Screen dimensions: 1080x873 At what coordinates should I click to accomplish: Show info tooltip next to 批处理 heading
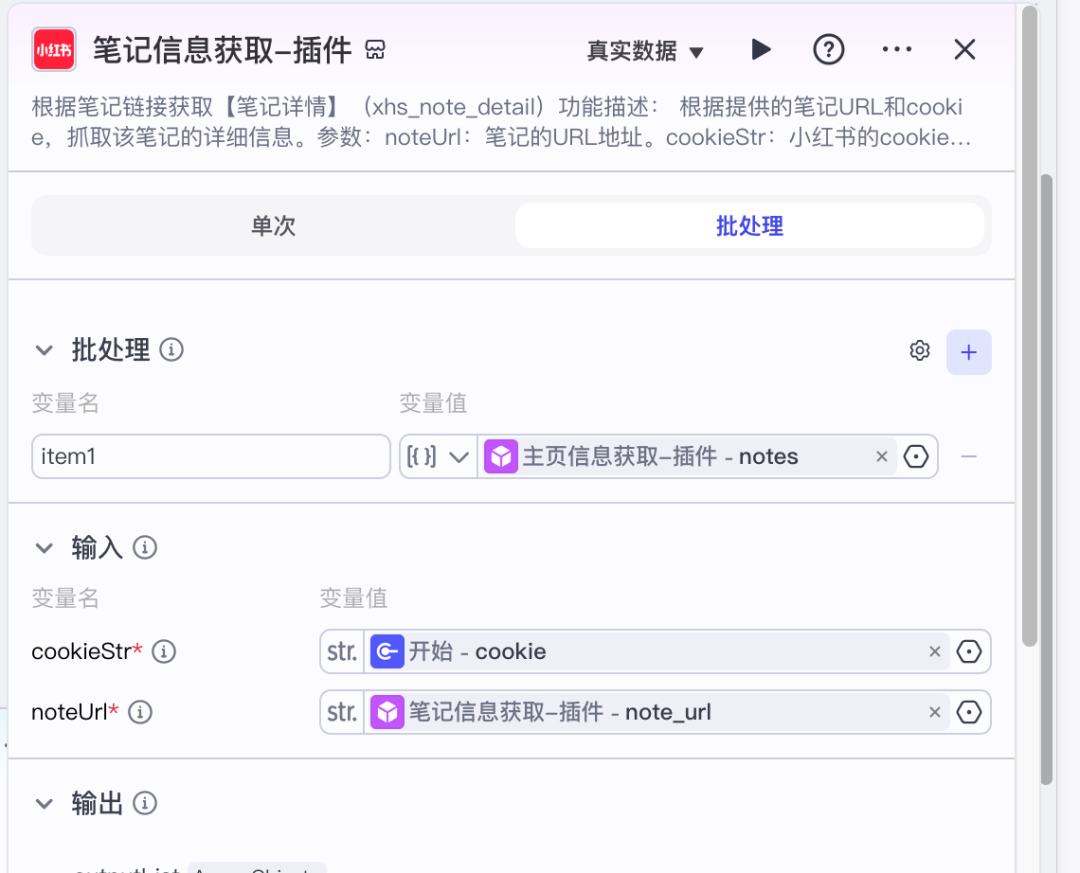[x=172, y=350]
